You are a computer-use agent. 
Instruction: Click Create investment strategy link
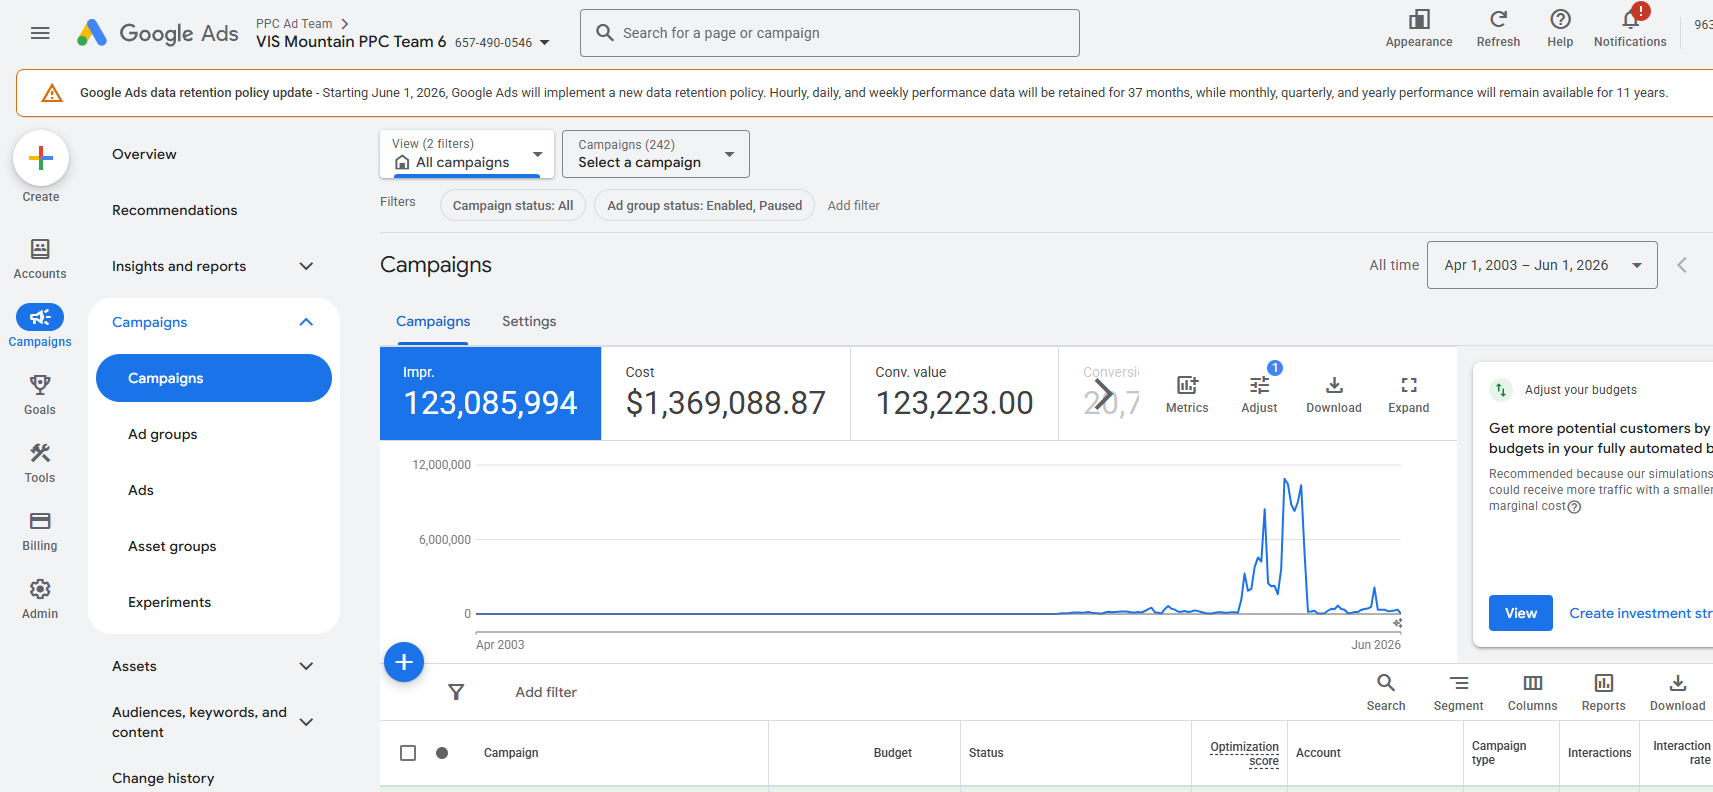tap(1641, 613)
